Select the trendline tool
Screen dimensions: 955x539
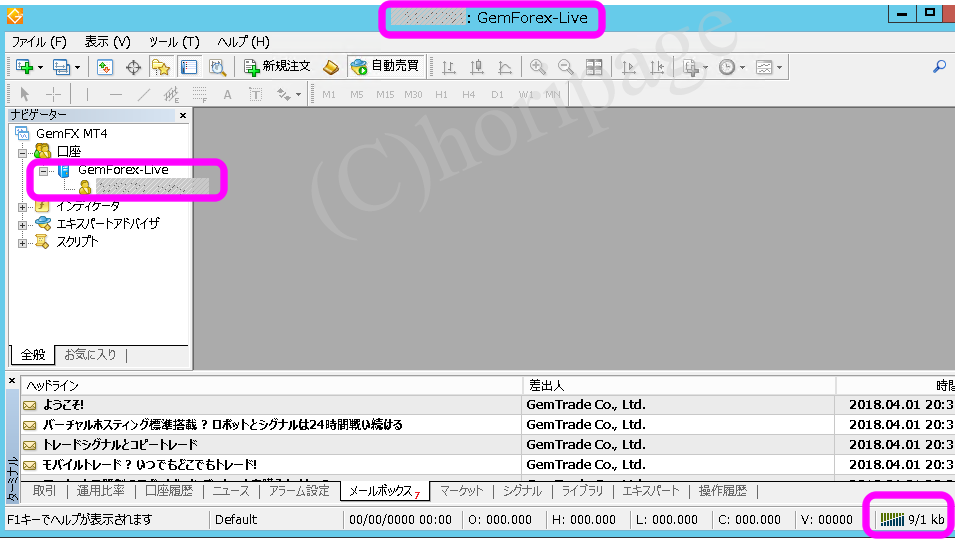click(x=144, y=94)
